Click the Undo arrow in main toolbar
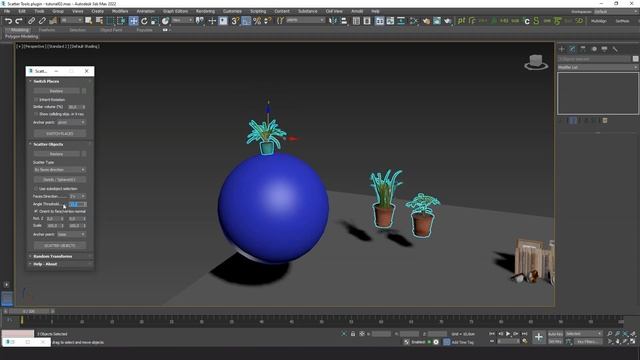 click(8, 21)
